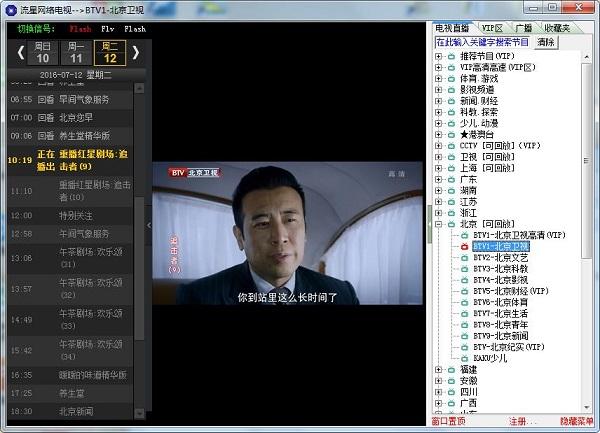Expand the 卫视 [可回放] category

[x=439, y=157]
